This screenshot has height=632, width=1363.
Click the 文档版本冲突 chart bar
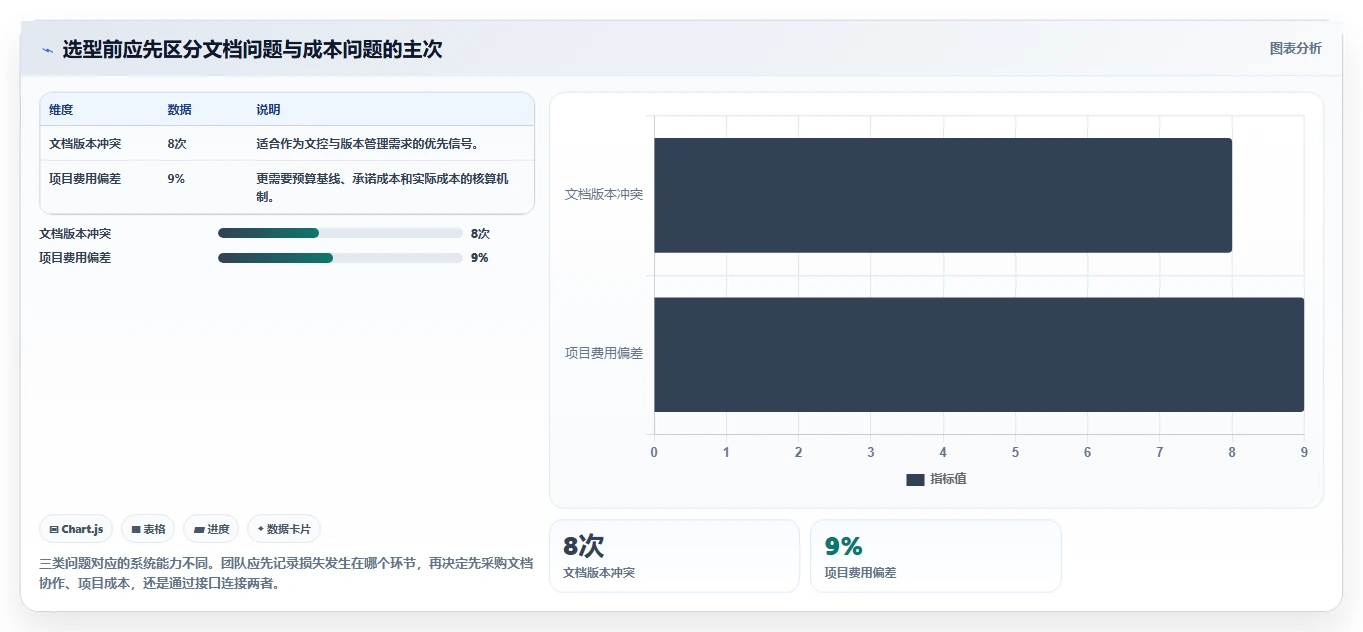[x=943, y=195]
